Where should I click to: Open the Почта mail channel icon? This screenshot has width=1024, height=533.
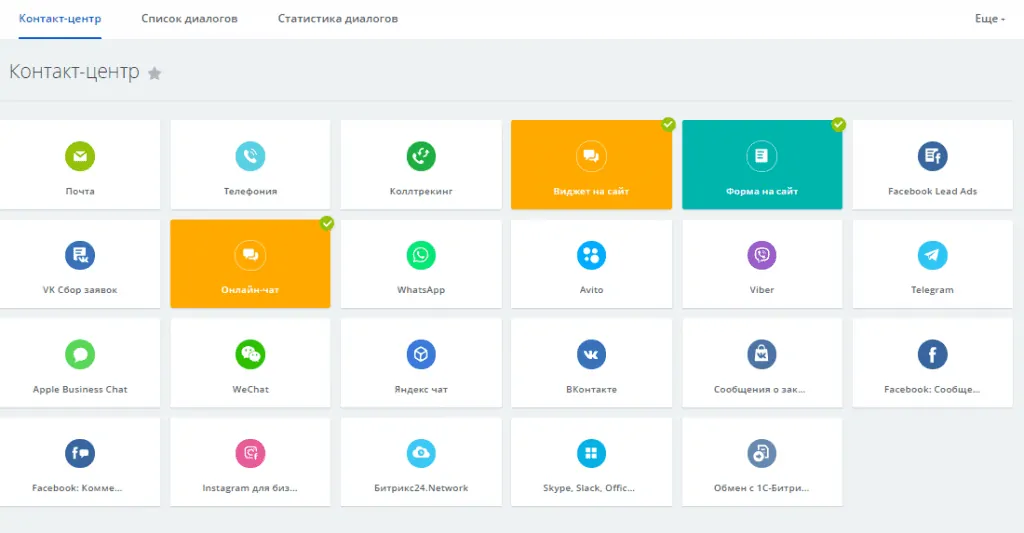(80, 156)
